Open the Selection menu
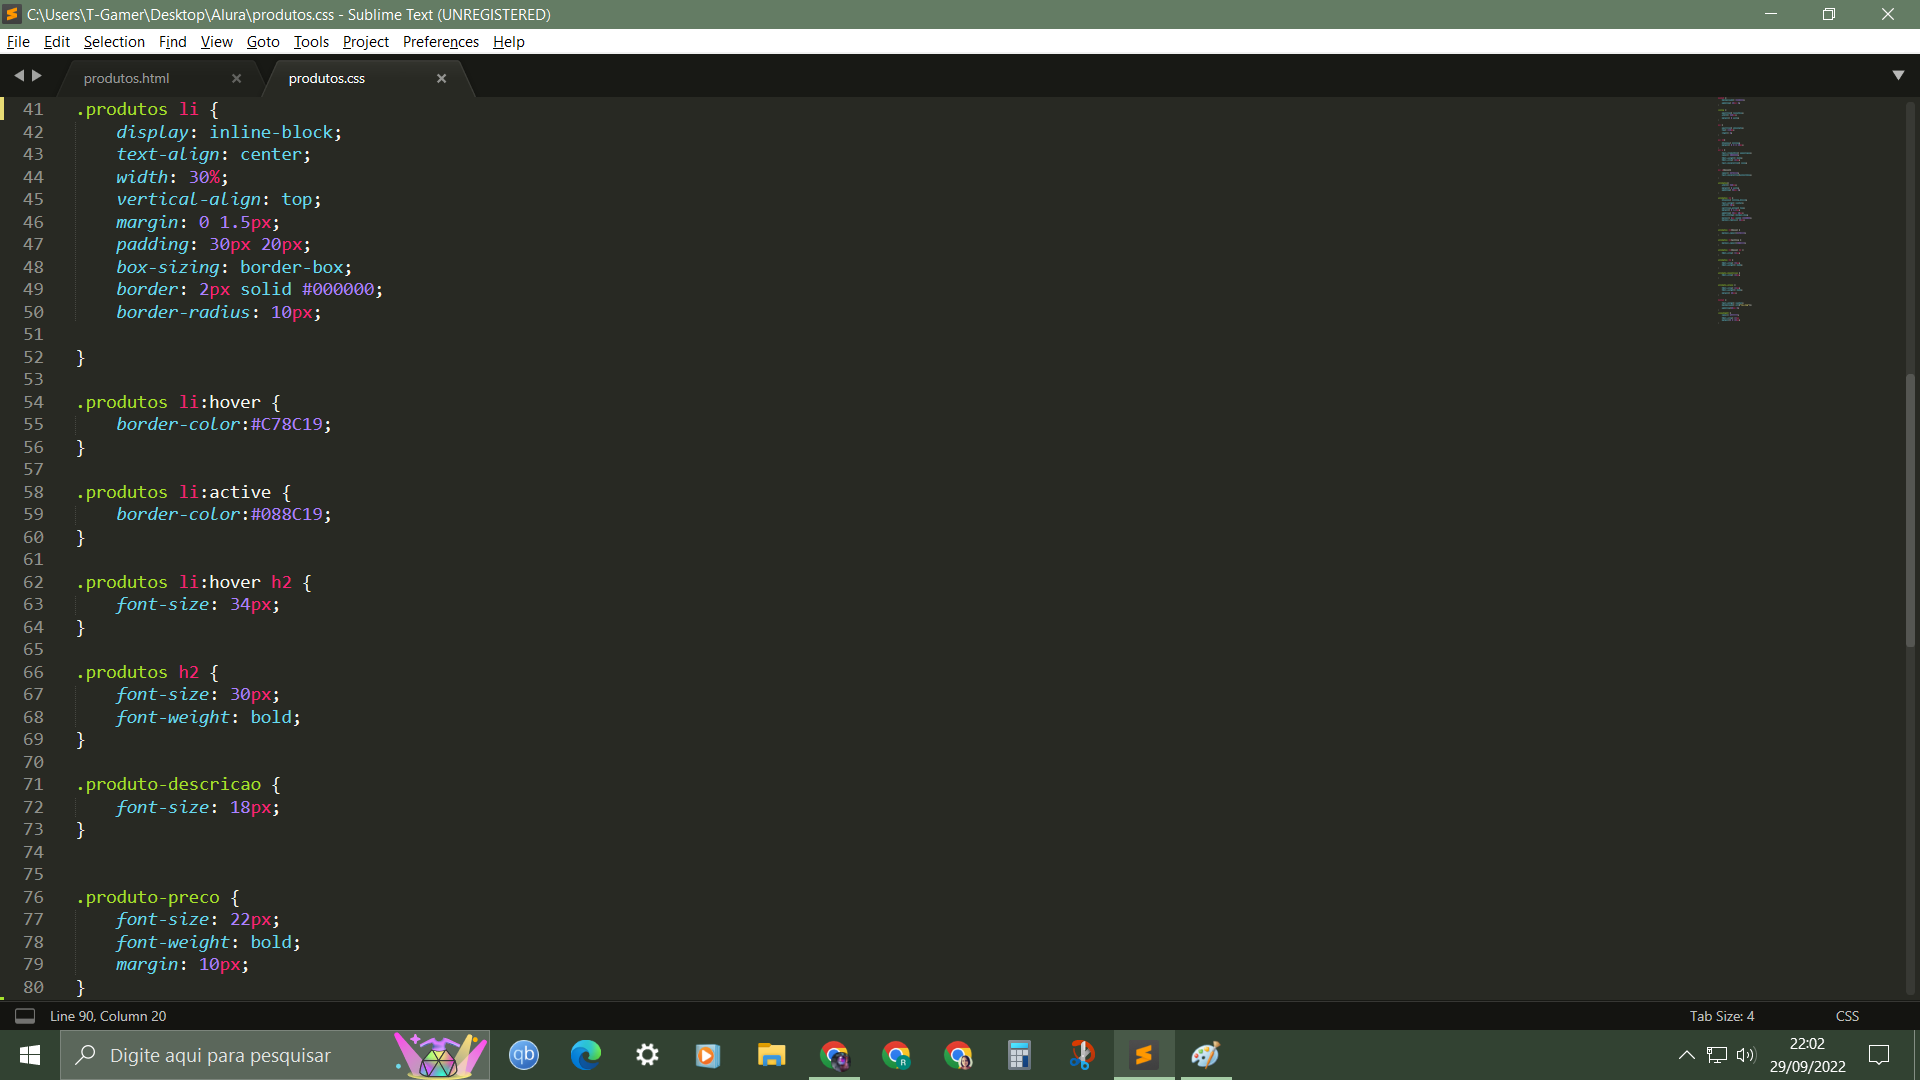This screenshot has height=1080, width=1920. point(112,41)
